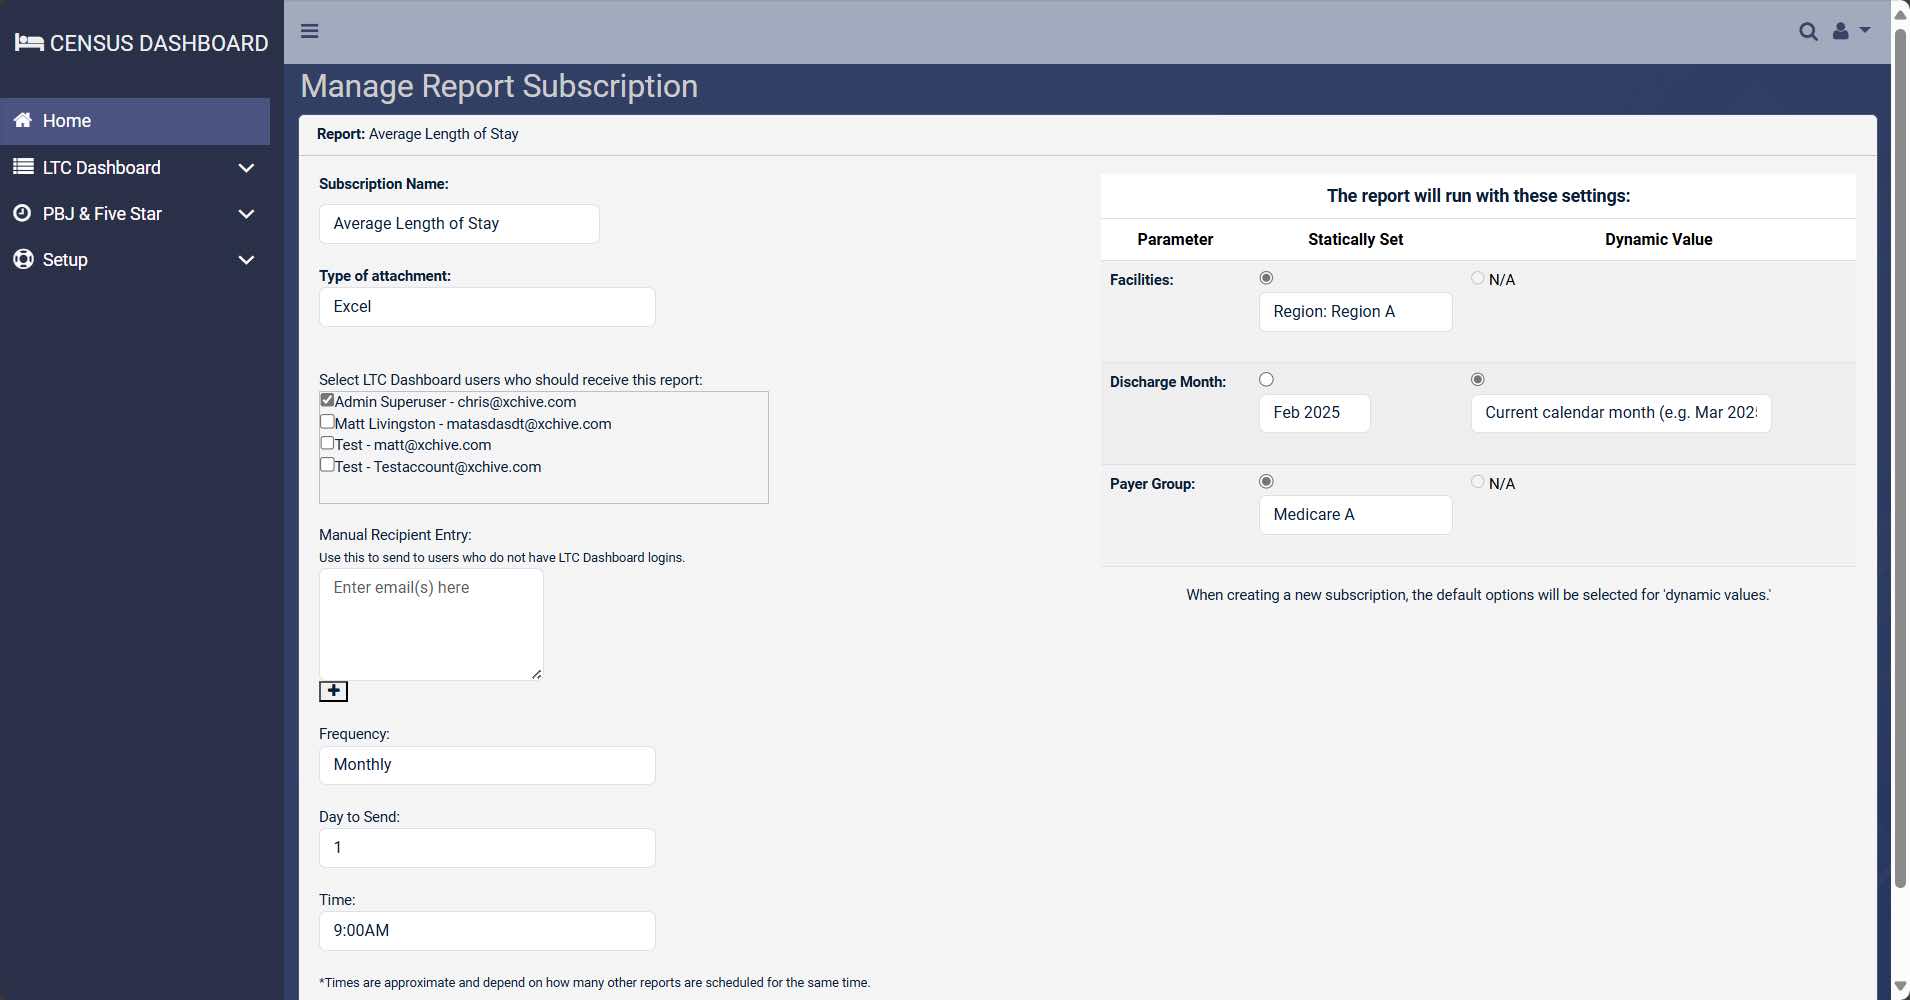Screen dimensions: 1910x1000
Task: Check the Matt Livingston recipient checkbox
Action: pos(327,422)
